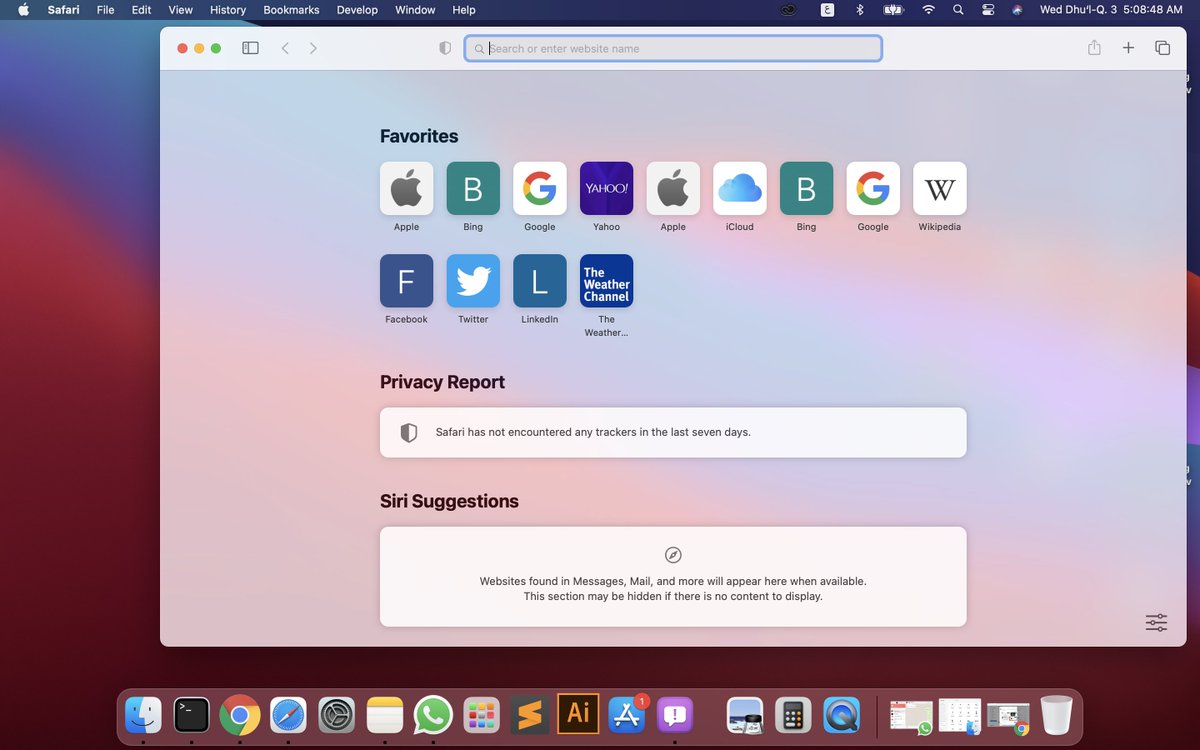Click the Privacy Report tracker summary card

tap(673, 432)
